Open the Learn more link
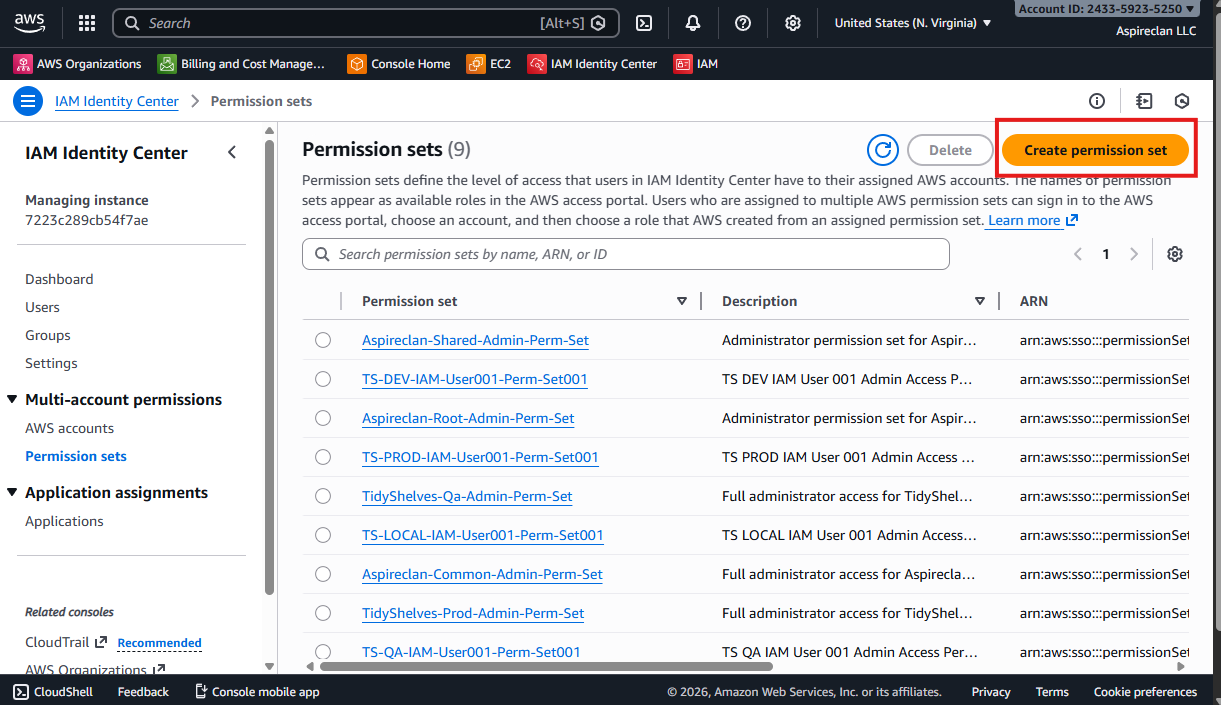Screen dimensions: 1221x705 1032,220
